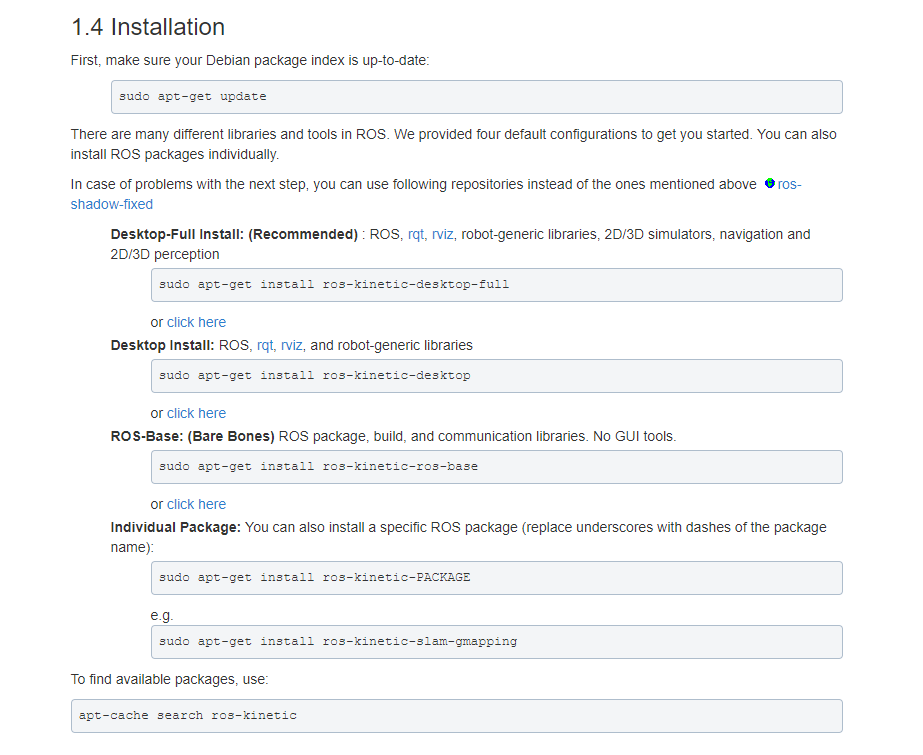Click the ros-kinetic-desktop-full command box
This screenshot has width=923, height=755.
pyautogui.click(x=497, y=285)
